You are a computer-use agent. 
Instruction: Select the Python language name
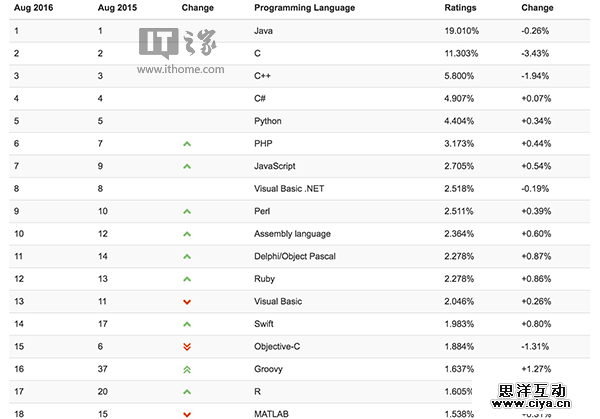coord(269,120)
